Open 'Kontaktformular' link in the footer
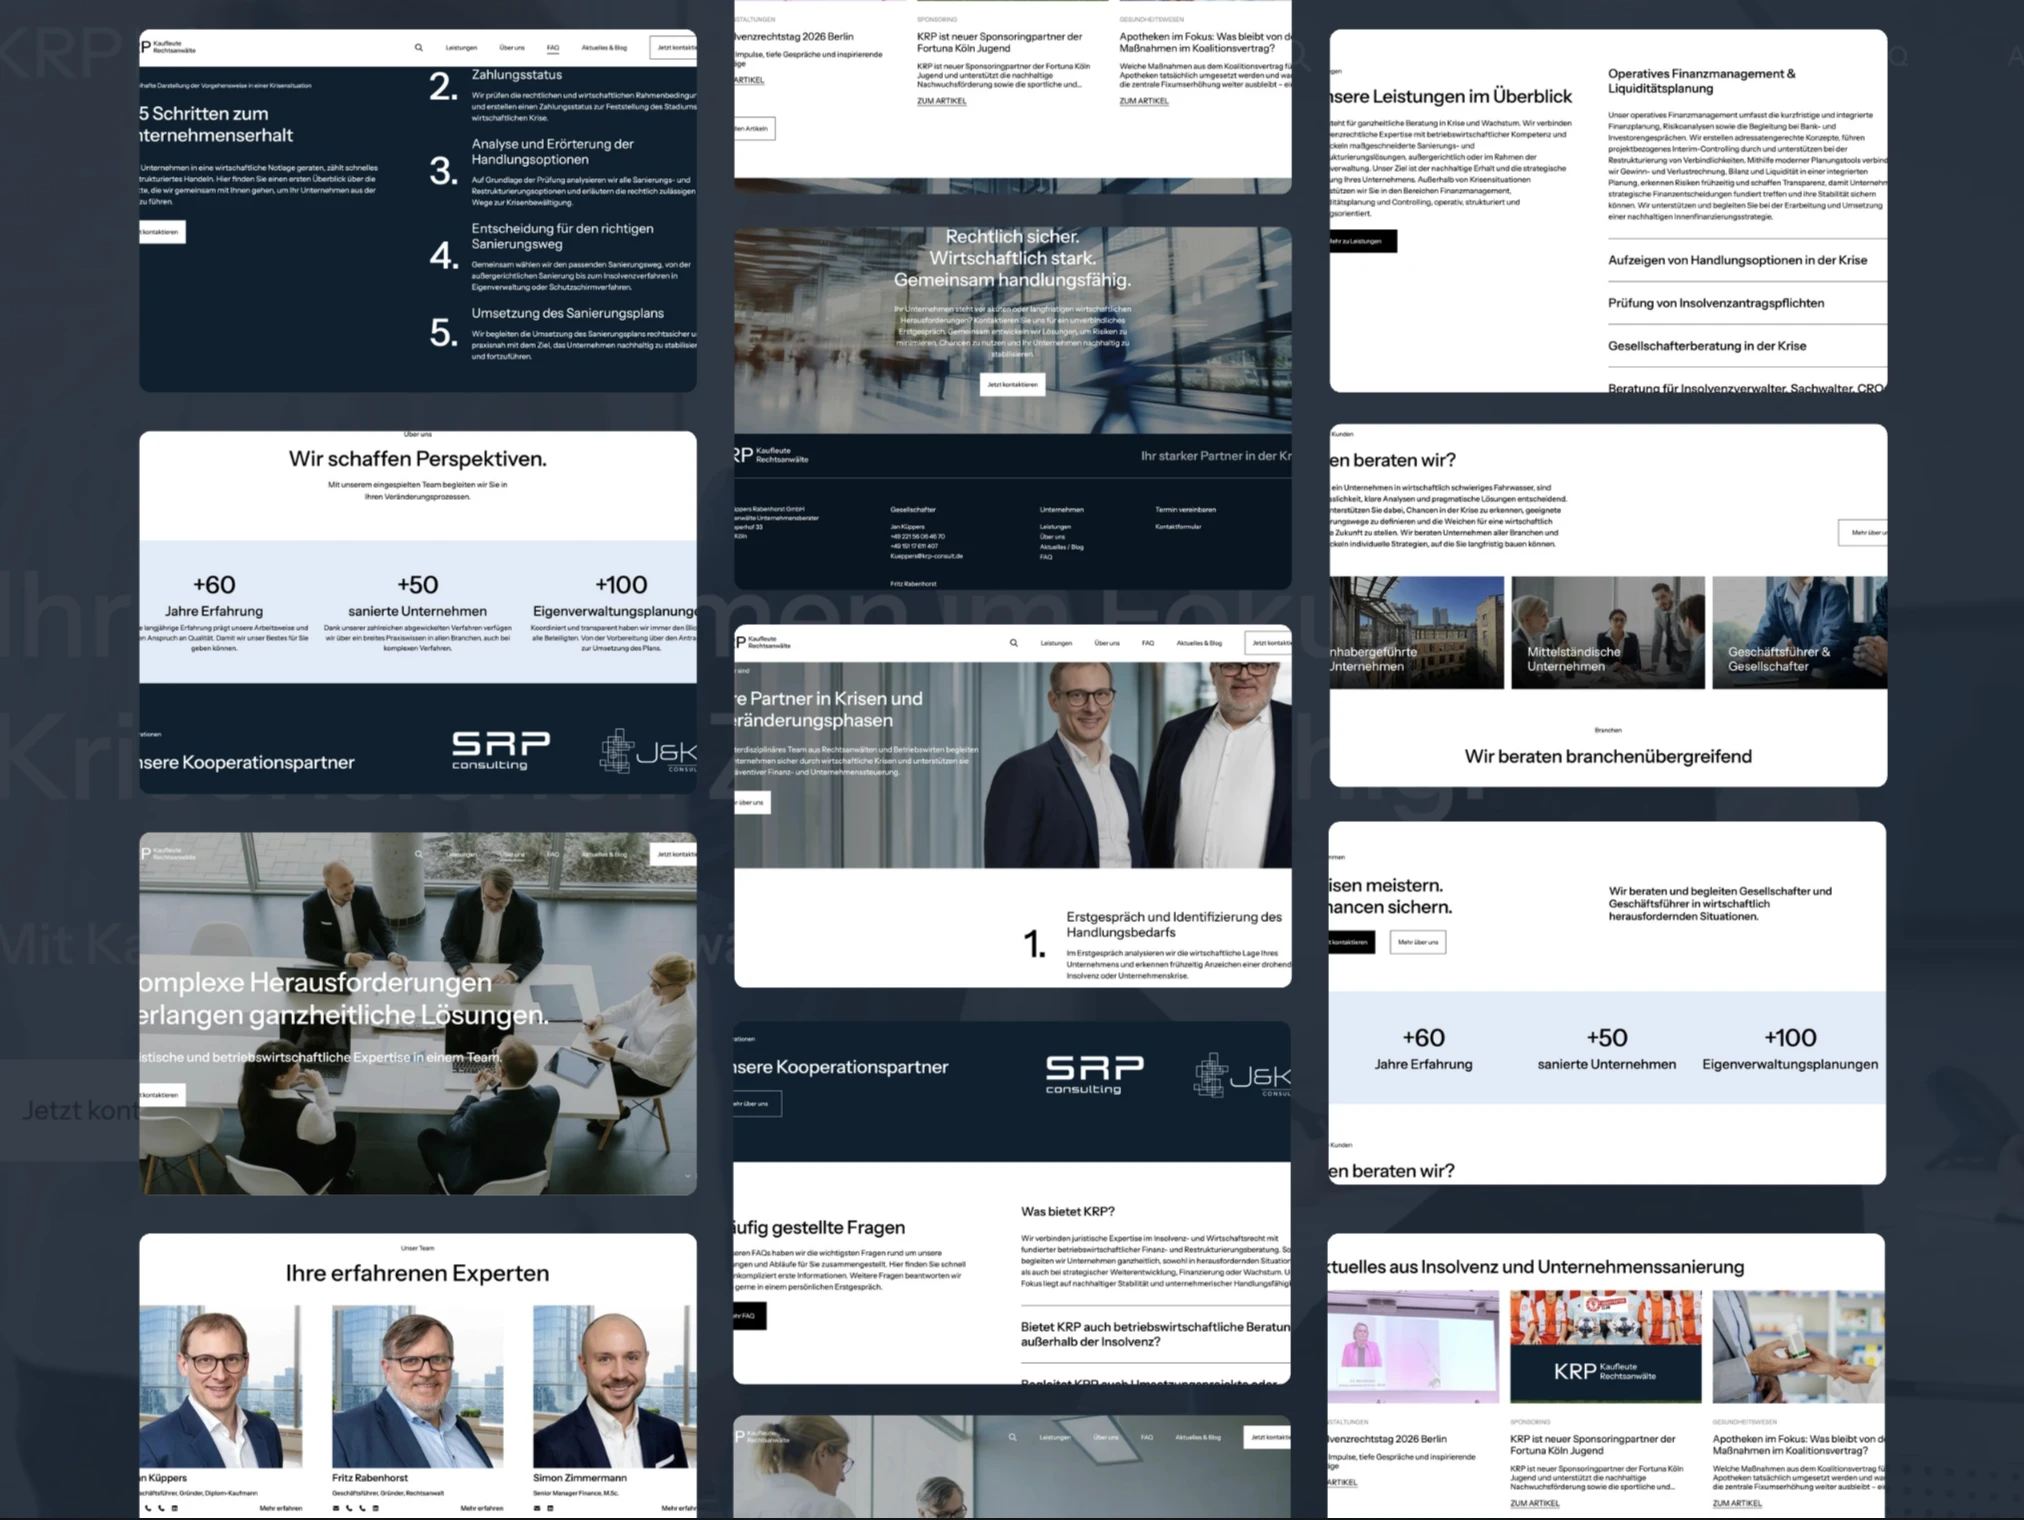The width and height of the screenshot is (2024, 1520). [x=1178, y=526]
